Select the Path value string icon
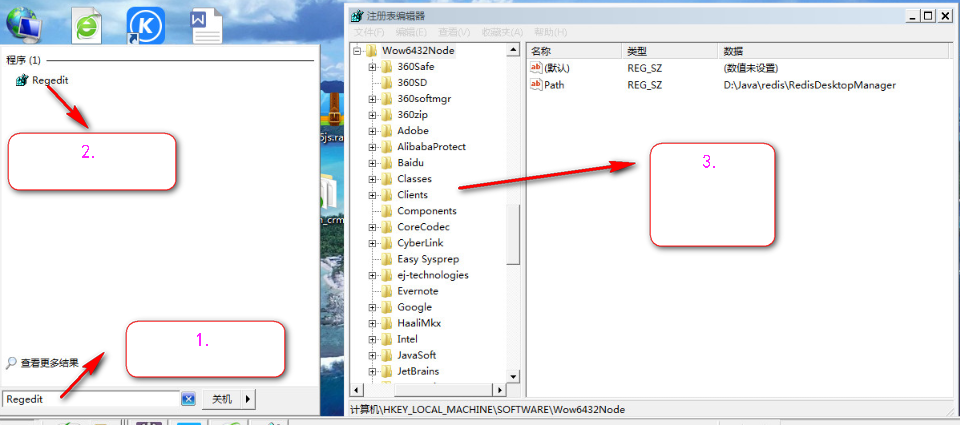 tap(536, 85)
